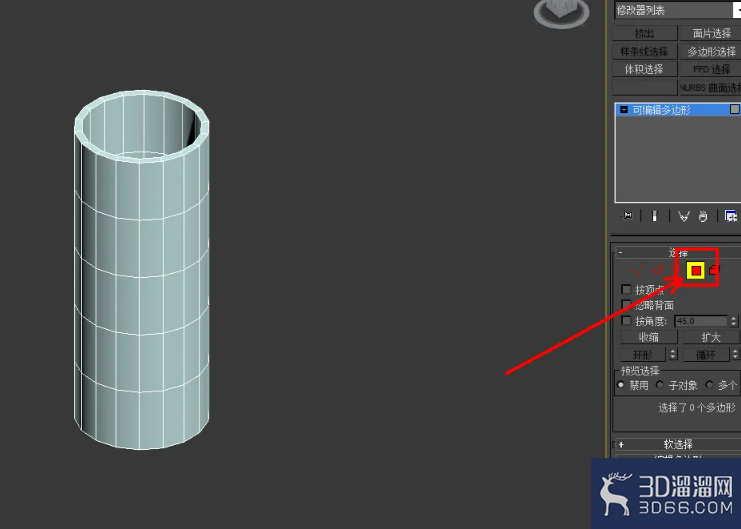The height and width of the screenshot is (529, 741).
Task: Click 按角度 value spinner arrows
Action: point(733,321)
